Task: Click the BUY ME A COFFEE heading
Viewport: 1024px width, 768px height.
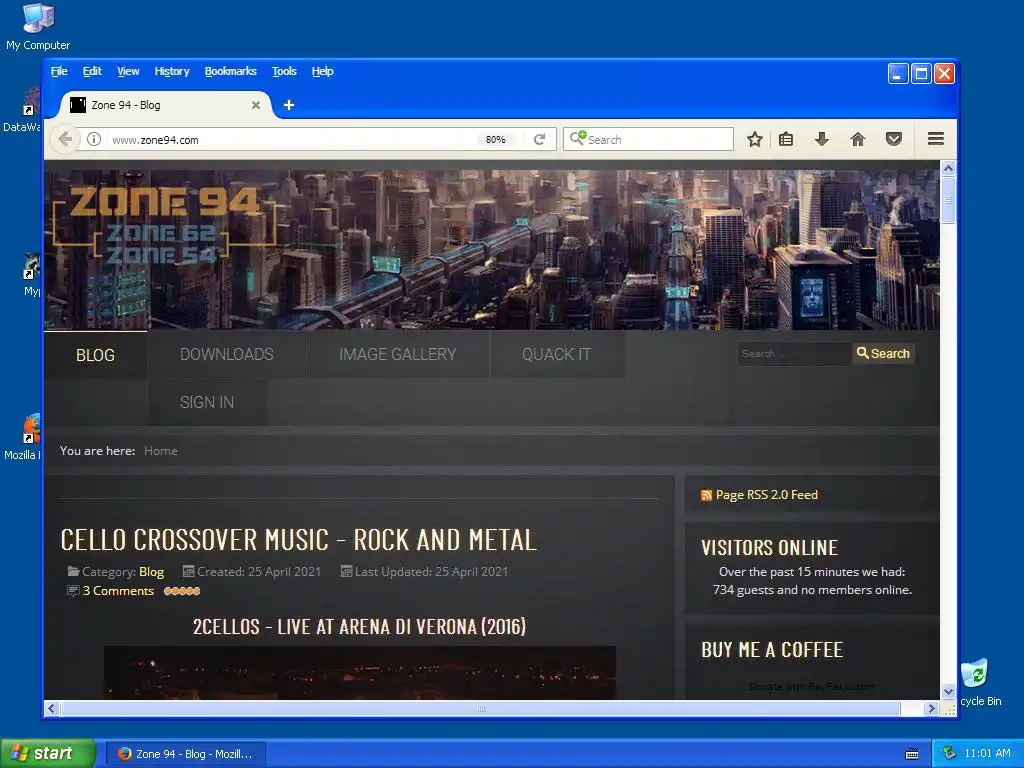Action: 772,650
